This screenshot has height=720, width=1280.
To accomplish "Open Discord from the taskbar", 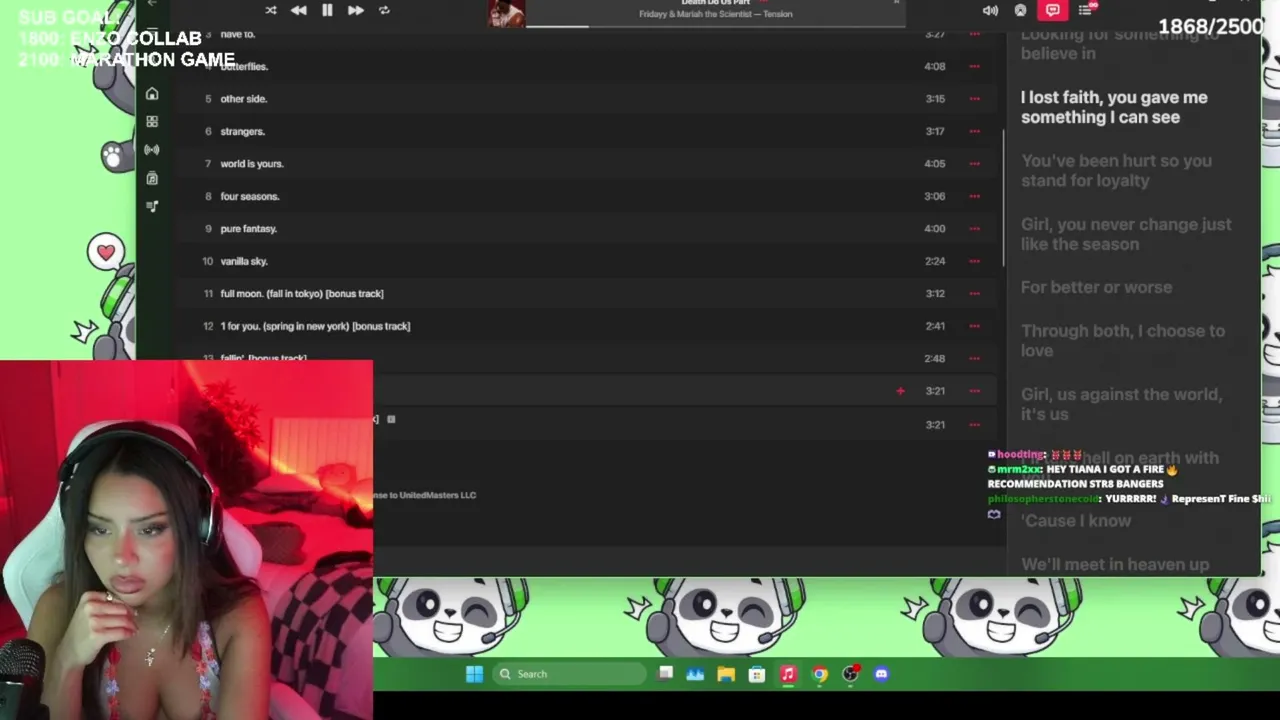I will point(881,674).
